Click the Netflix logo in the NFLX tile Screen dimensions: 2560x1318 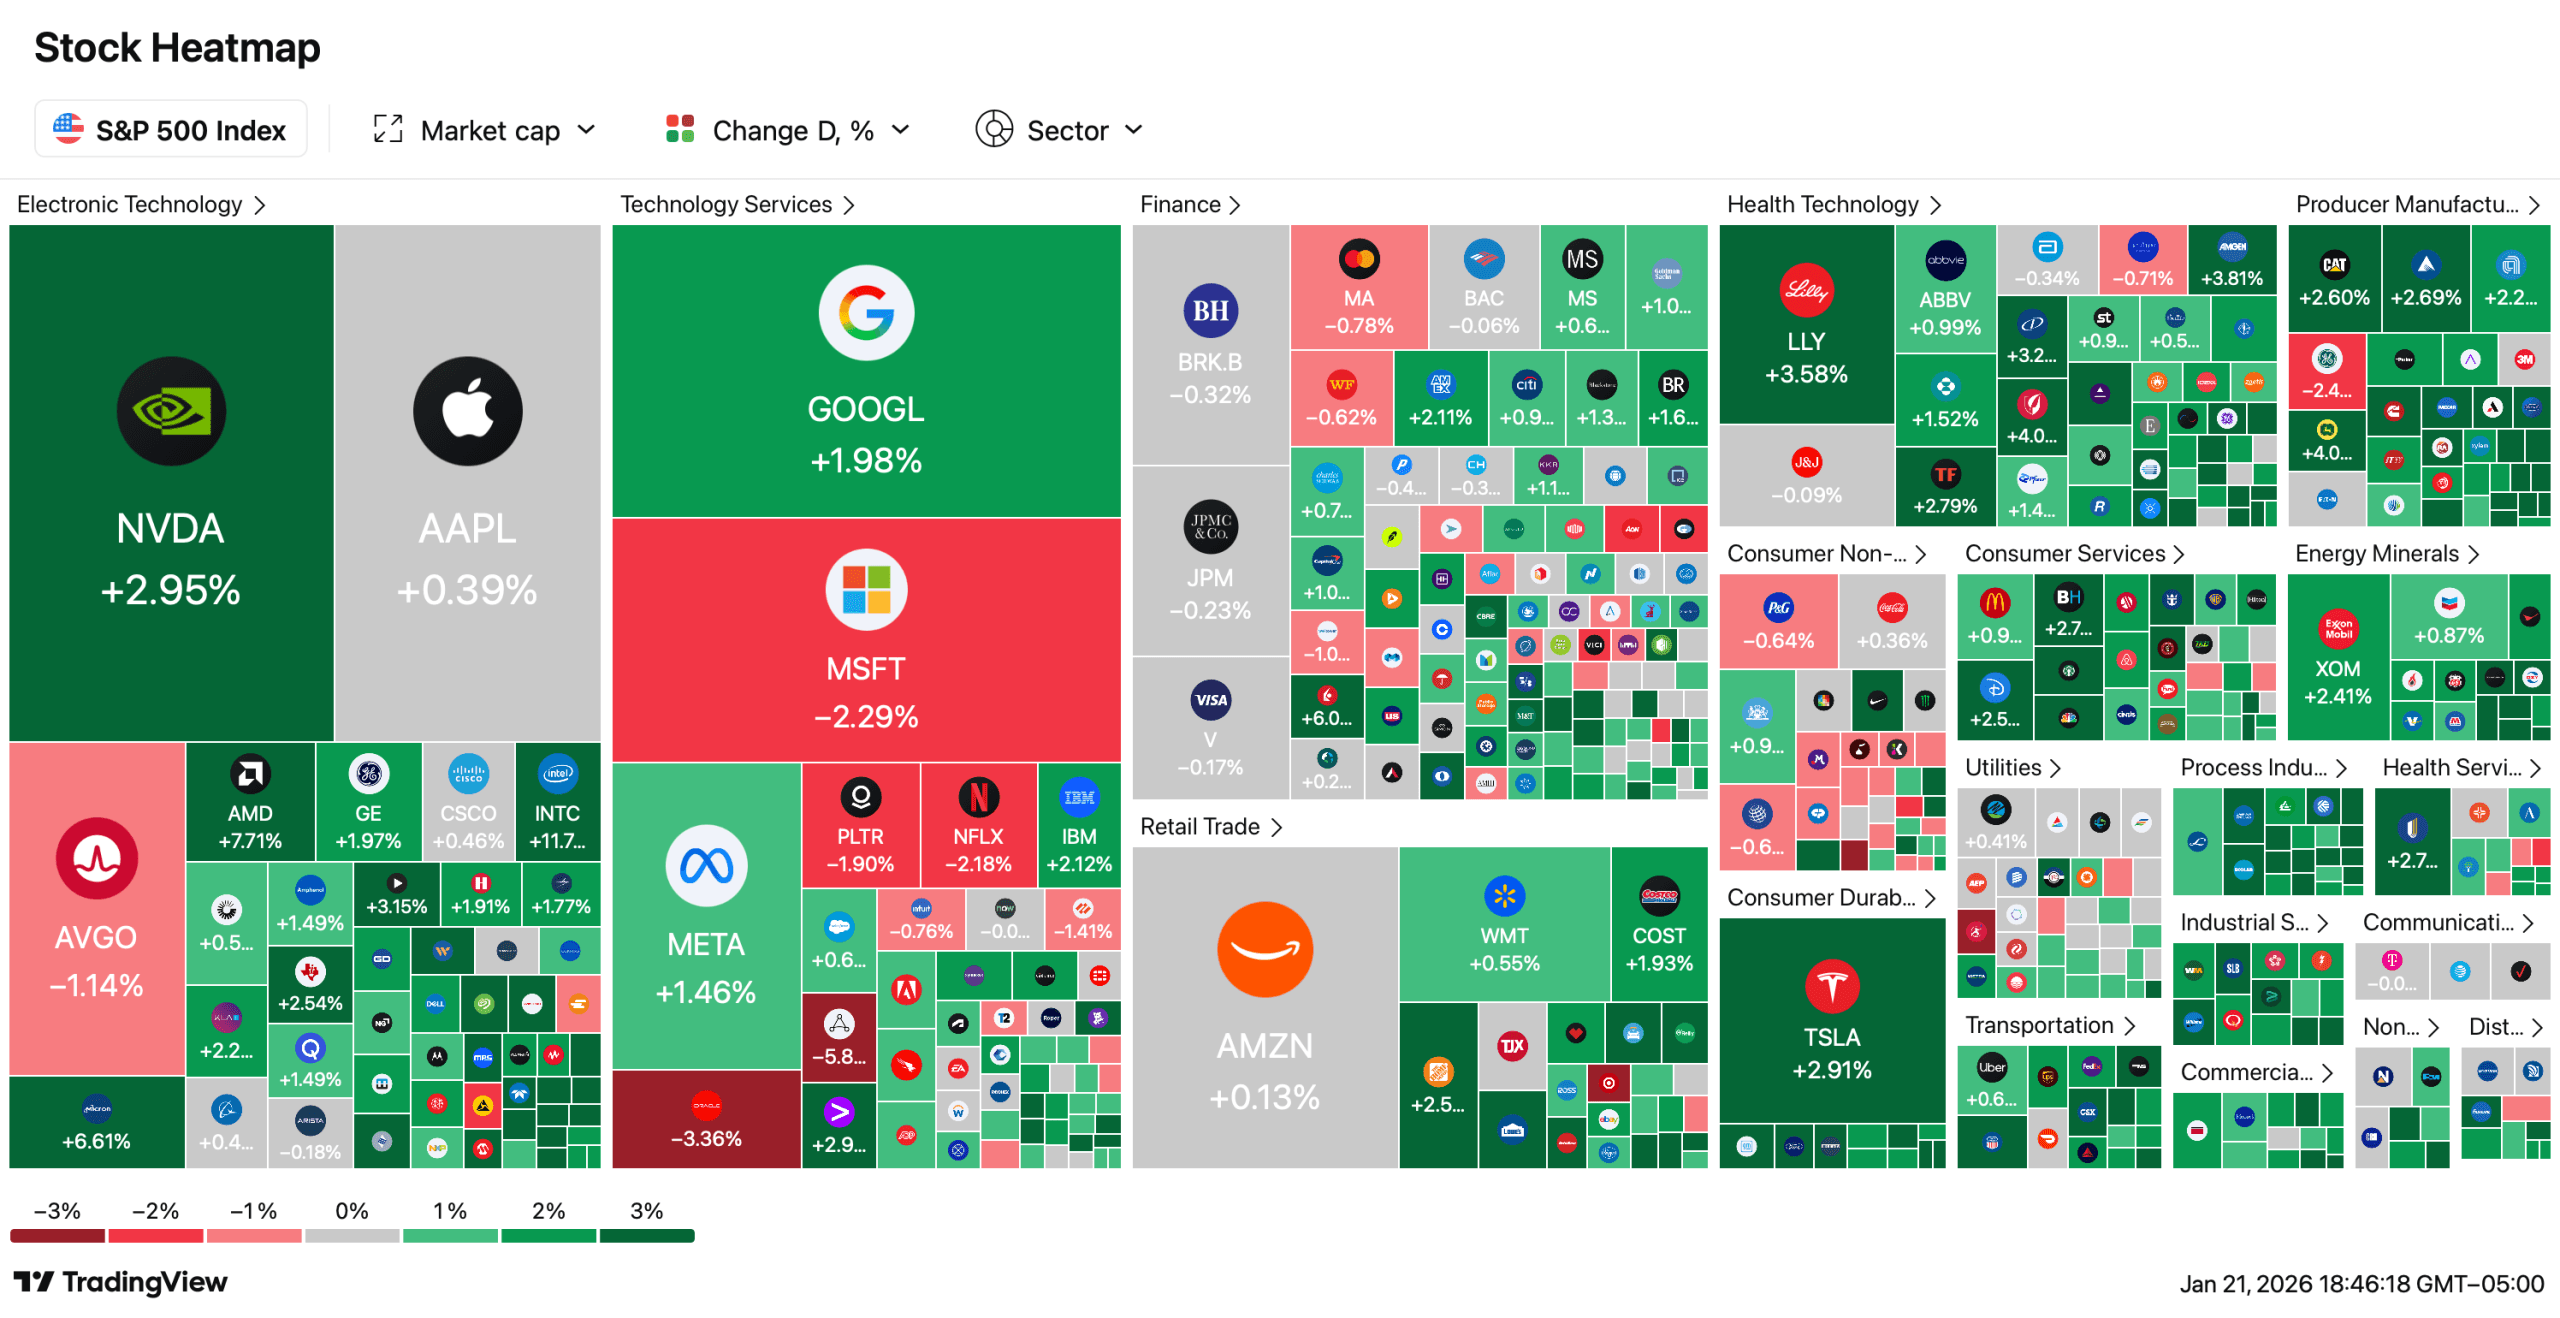point(978,797)
